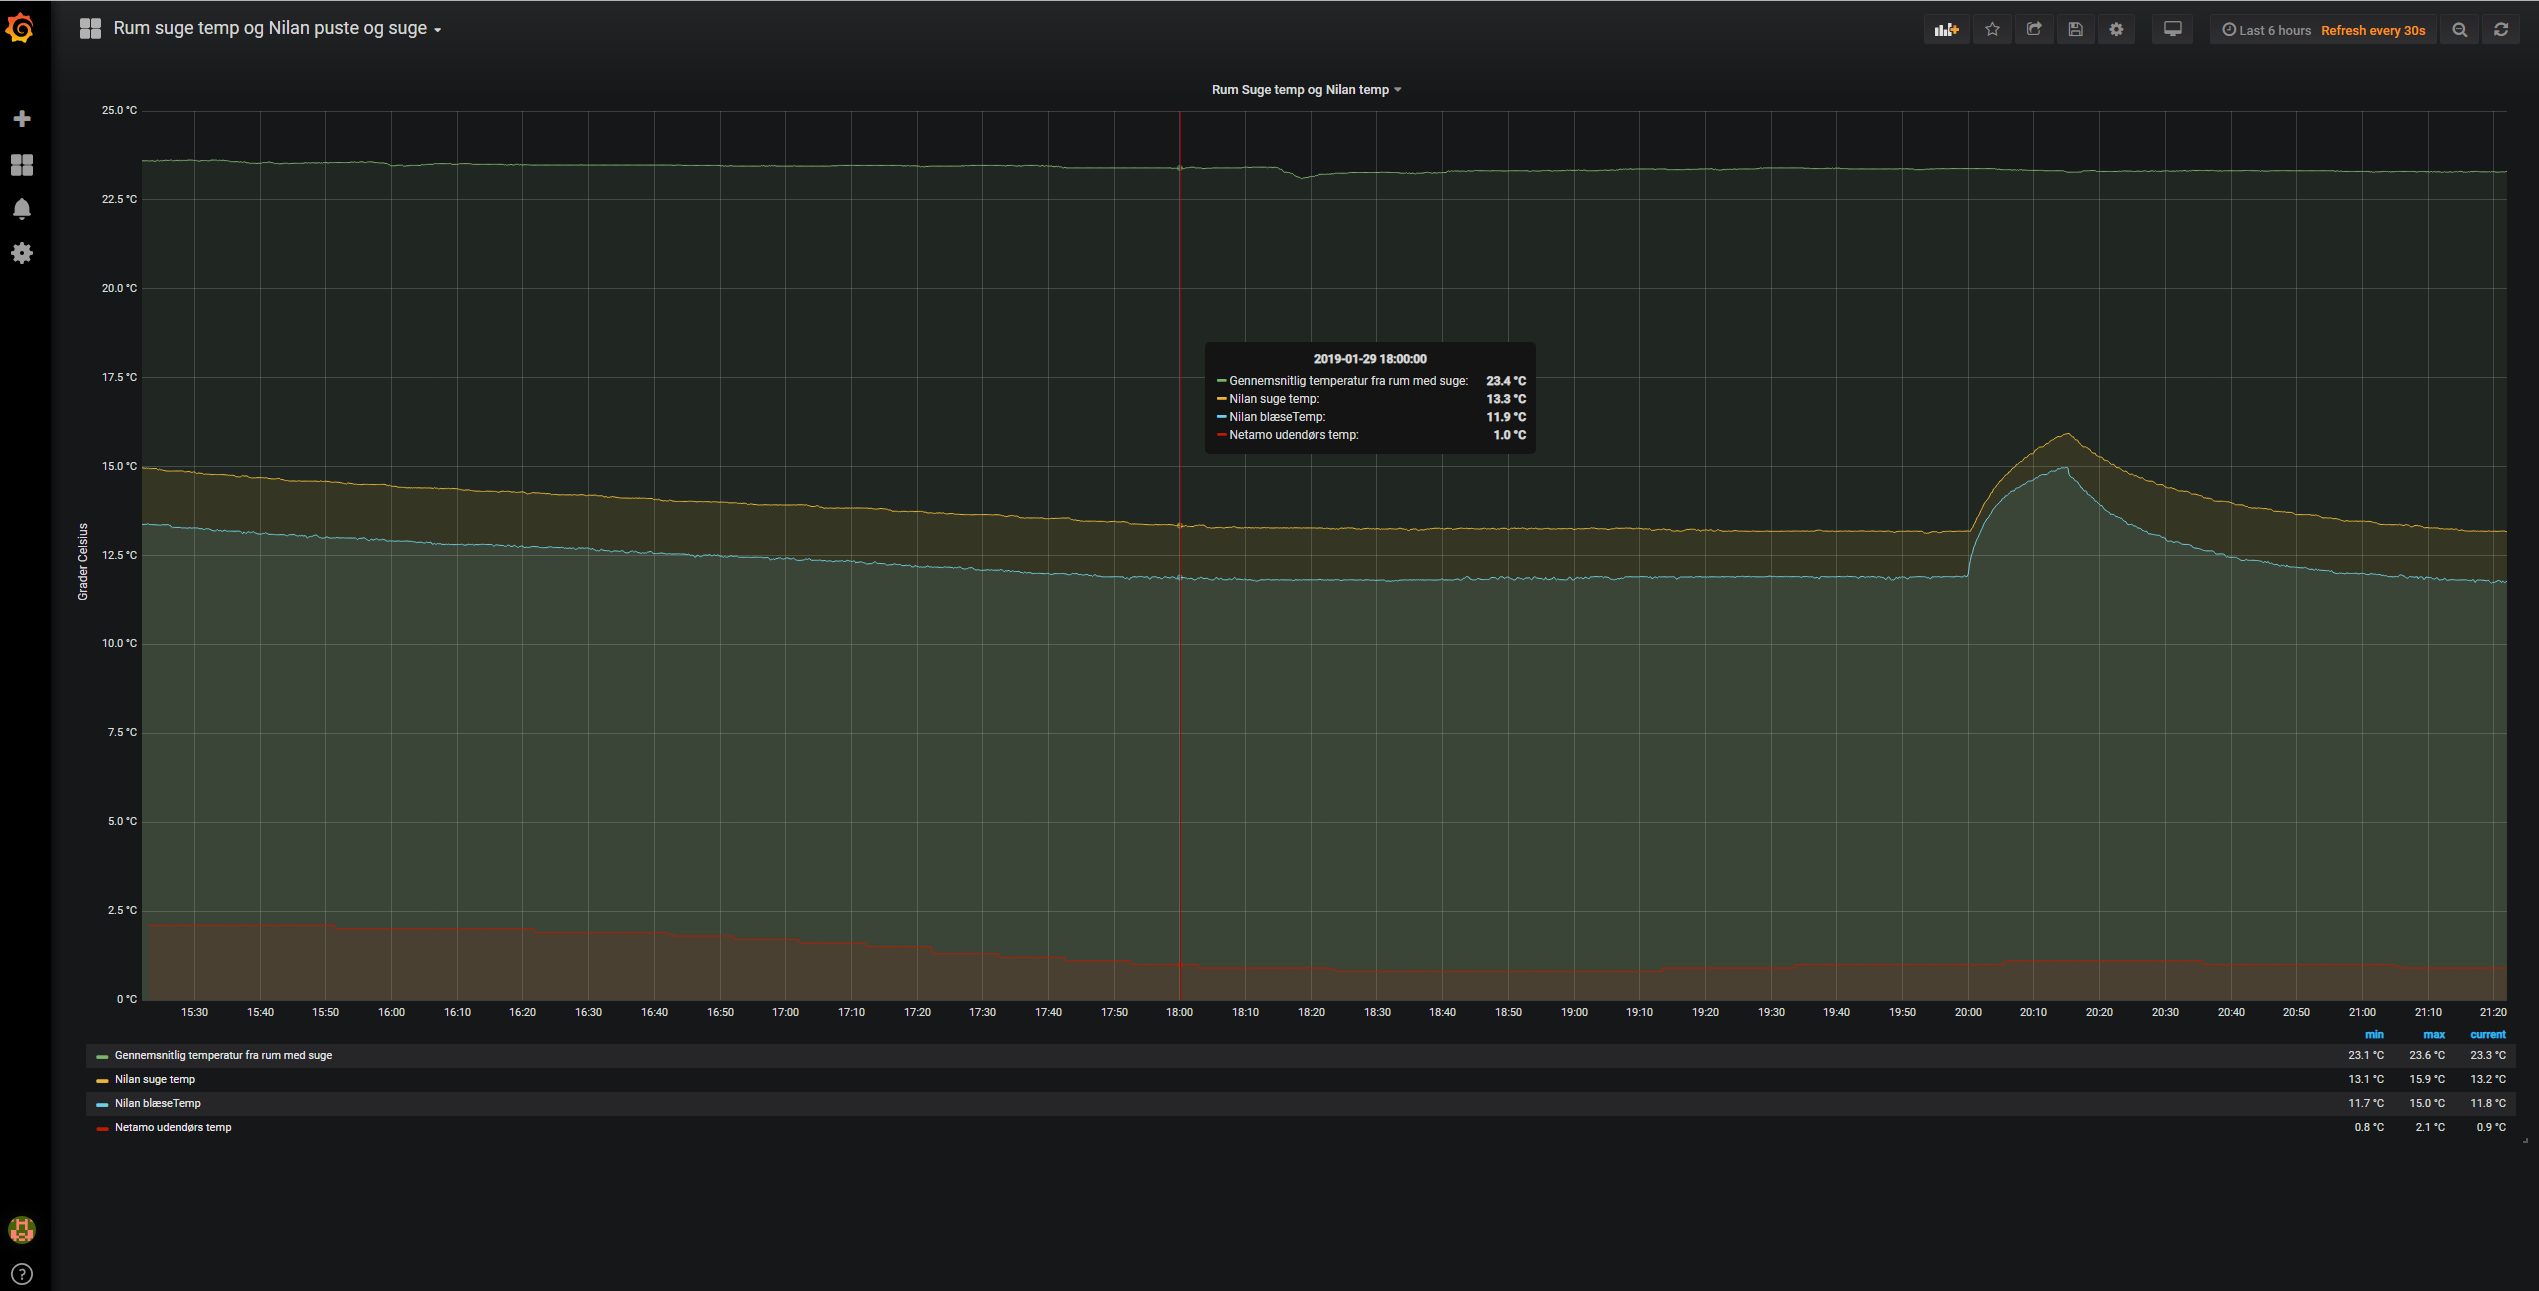
Task: Open the Alerting bell icon
Action: (x=22, y=209)
